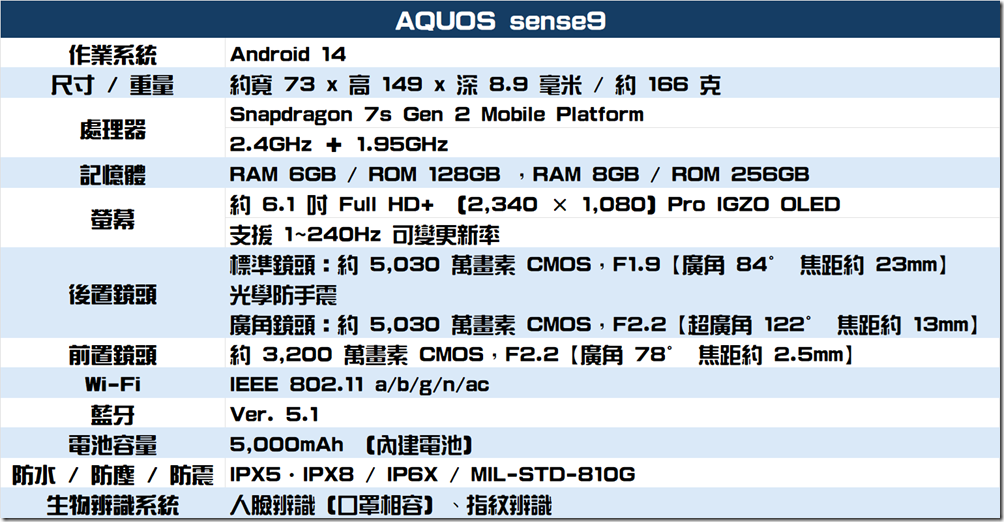Select the 後置鏡頭 row label
Image resolution: width=1004 pixels, height=522 pixels.
(112, 295)
